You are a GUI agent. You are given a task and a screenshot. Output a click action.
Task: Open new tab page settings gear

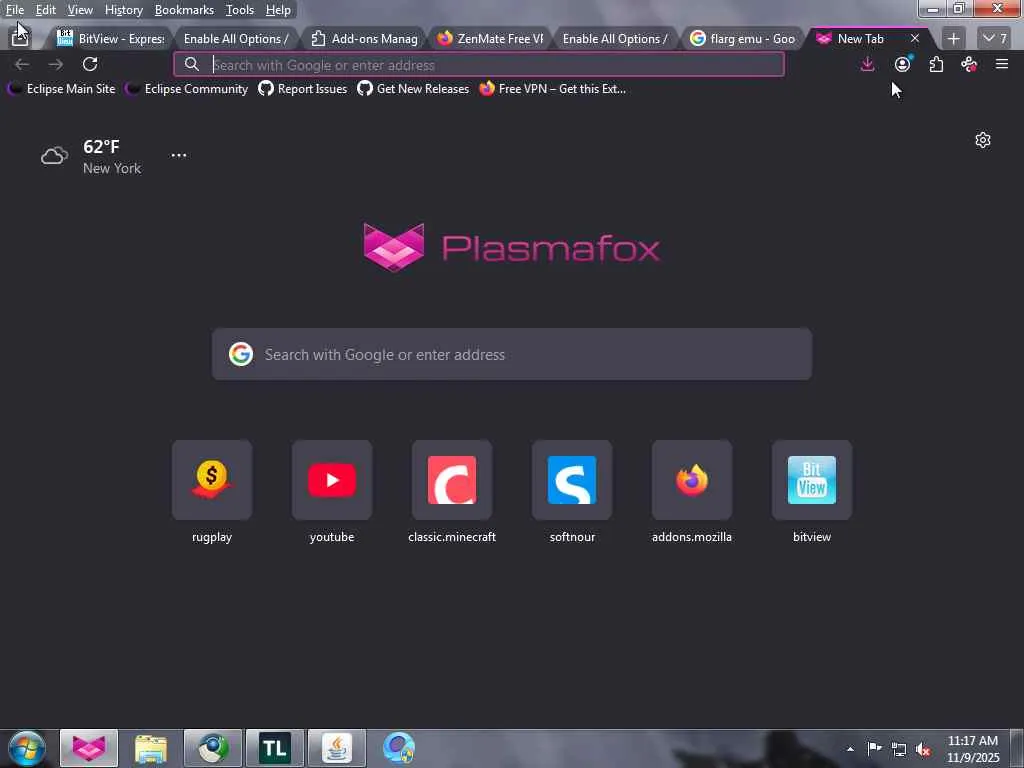[983, 140]
